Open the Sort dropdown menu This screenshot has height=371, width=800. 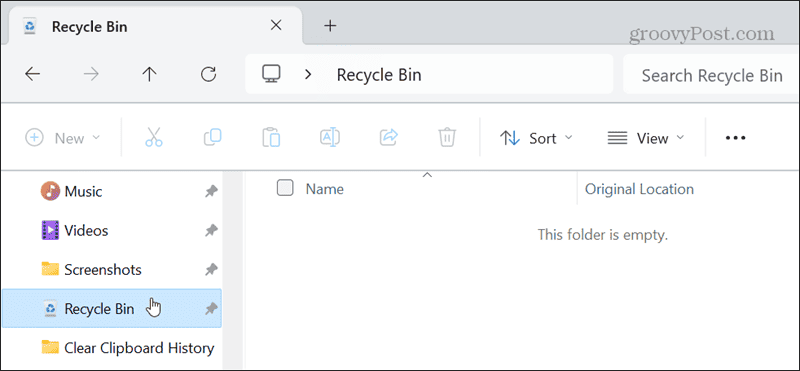pyautogui.click(x=536, y=138)
